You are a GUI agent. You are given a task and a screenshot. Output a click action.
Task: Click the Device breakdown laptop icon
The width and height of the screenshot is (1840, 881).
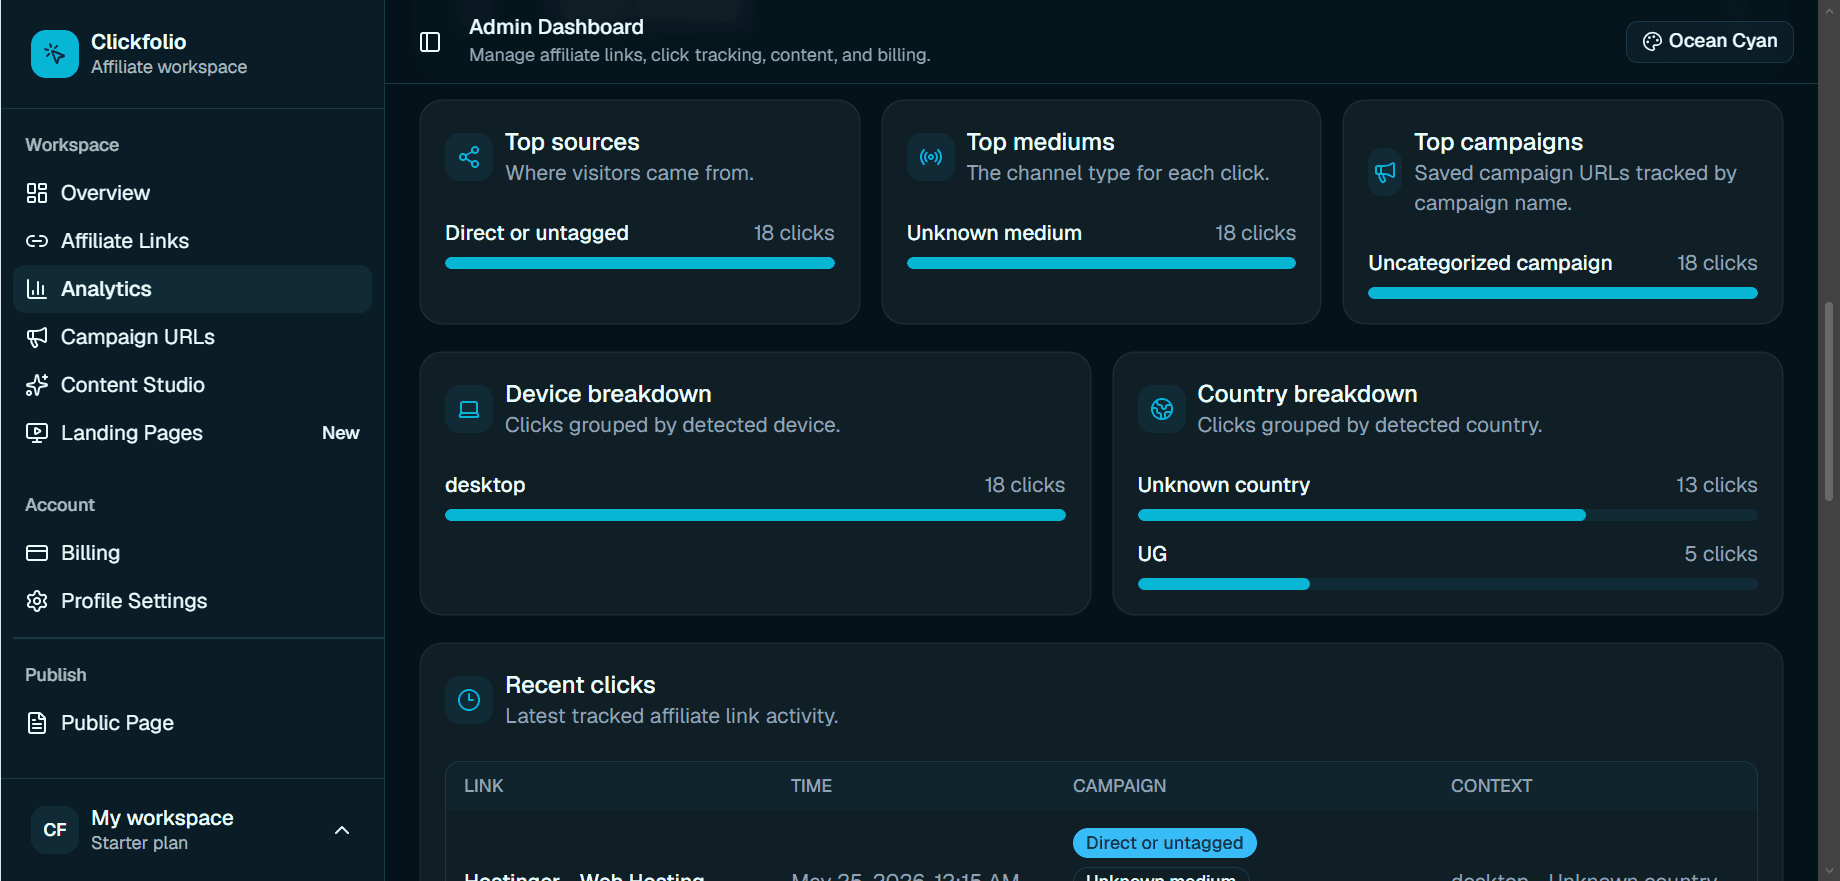(469, 409)
